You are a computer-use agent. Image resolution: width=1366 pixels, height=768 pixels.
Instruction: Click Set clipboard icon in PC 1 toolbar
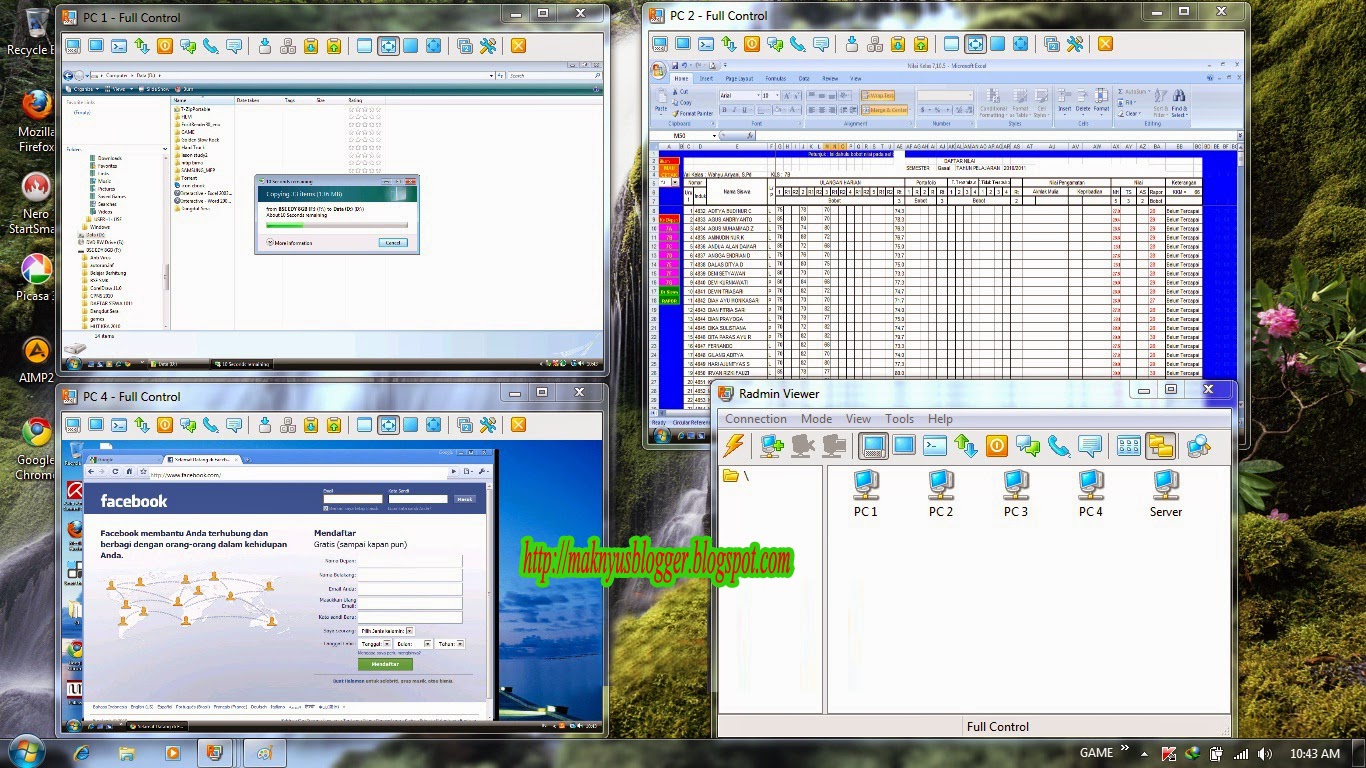tap(334, 46)
